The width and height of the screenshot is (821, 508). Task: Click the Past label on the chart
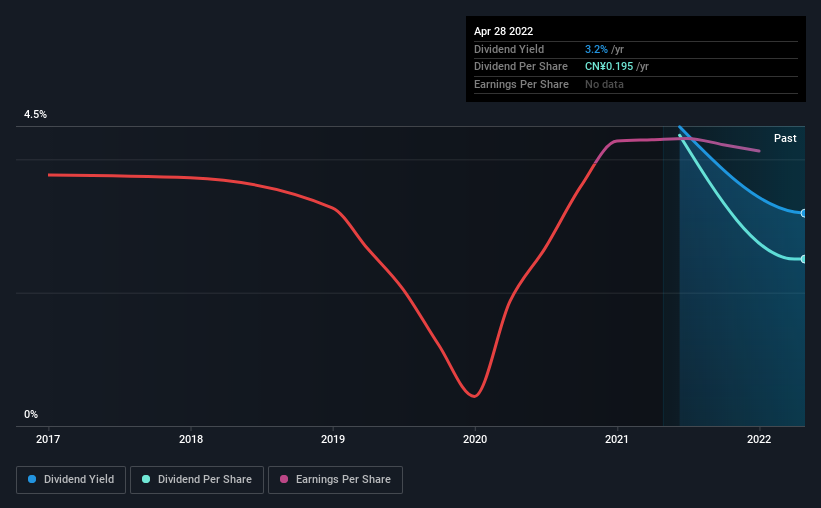(x=785, y=138)
